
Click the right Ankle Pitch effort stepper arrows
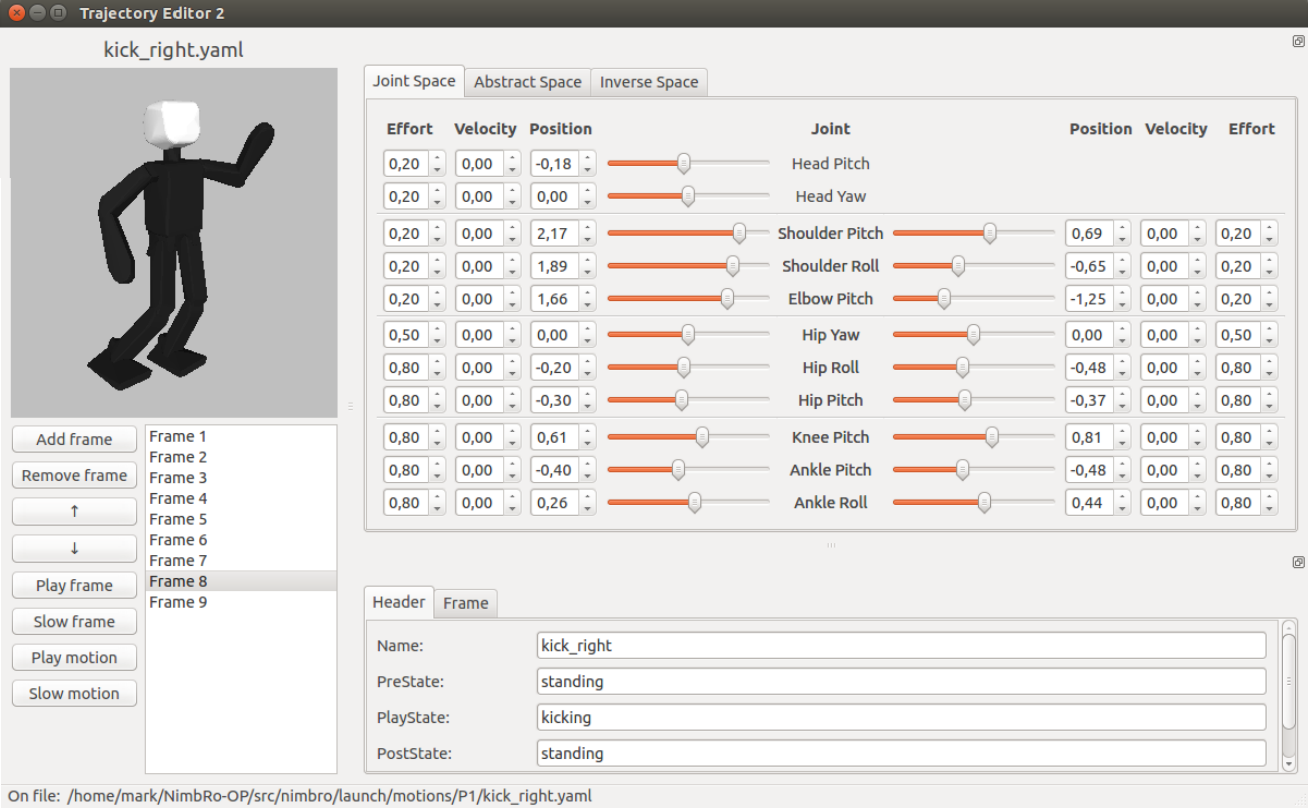[1269, 470]
